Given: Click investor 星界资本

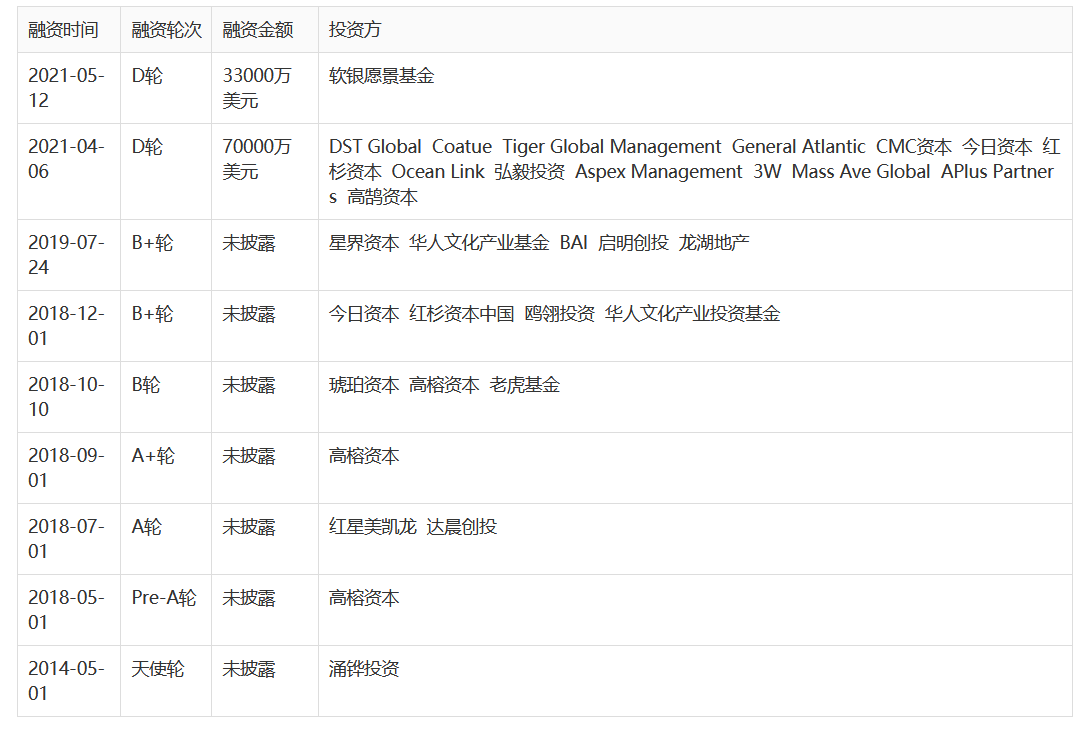Looking at the screenshot, I should click(x=364, y=242).
